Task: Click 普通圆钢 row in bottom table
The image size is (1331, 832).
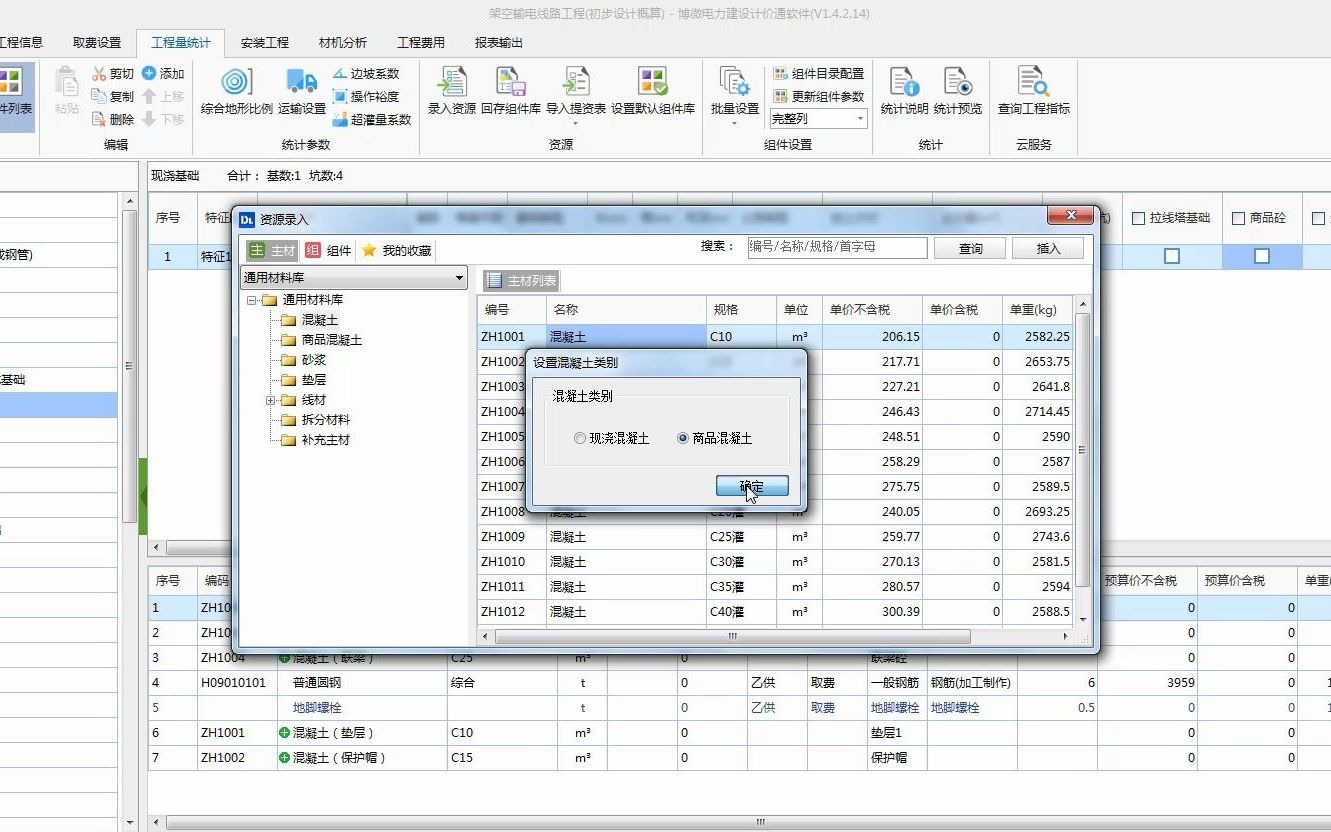Action: tap(739, 683)
